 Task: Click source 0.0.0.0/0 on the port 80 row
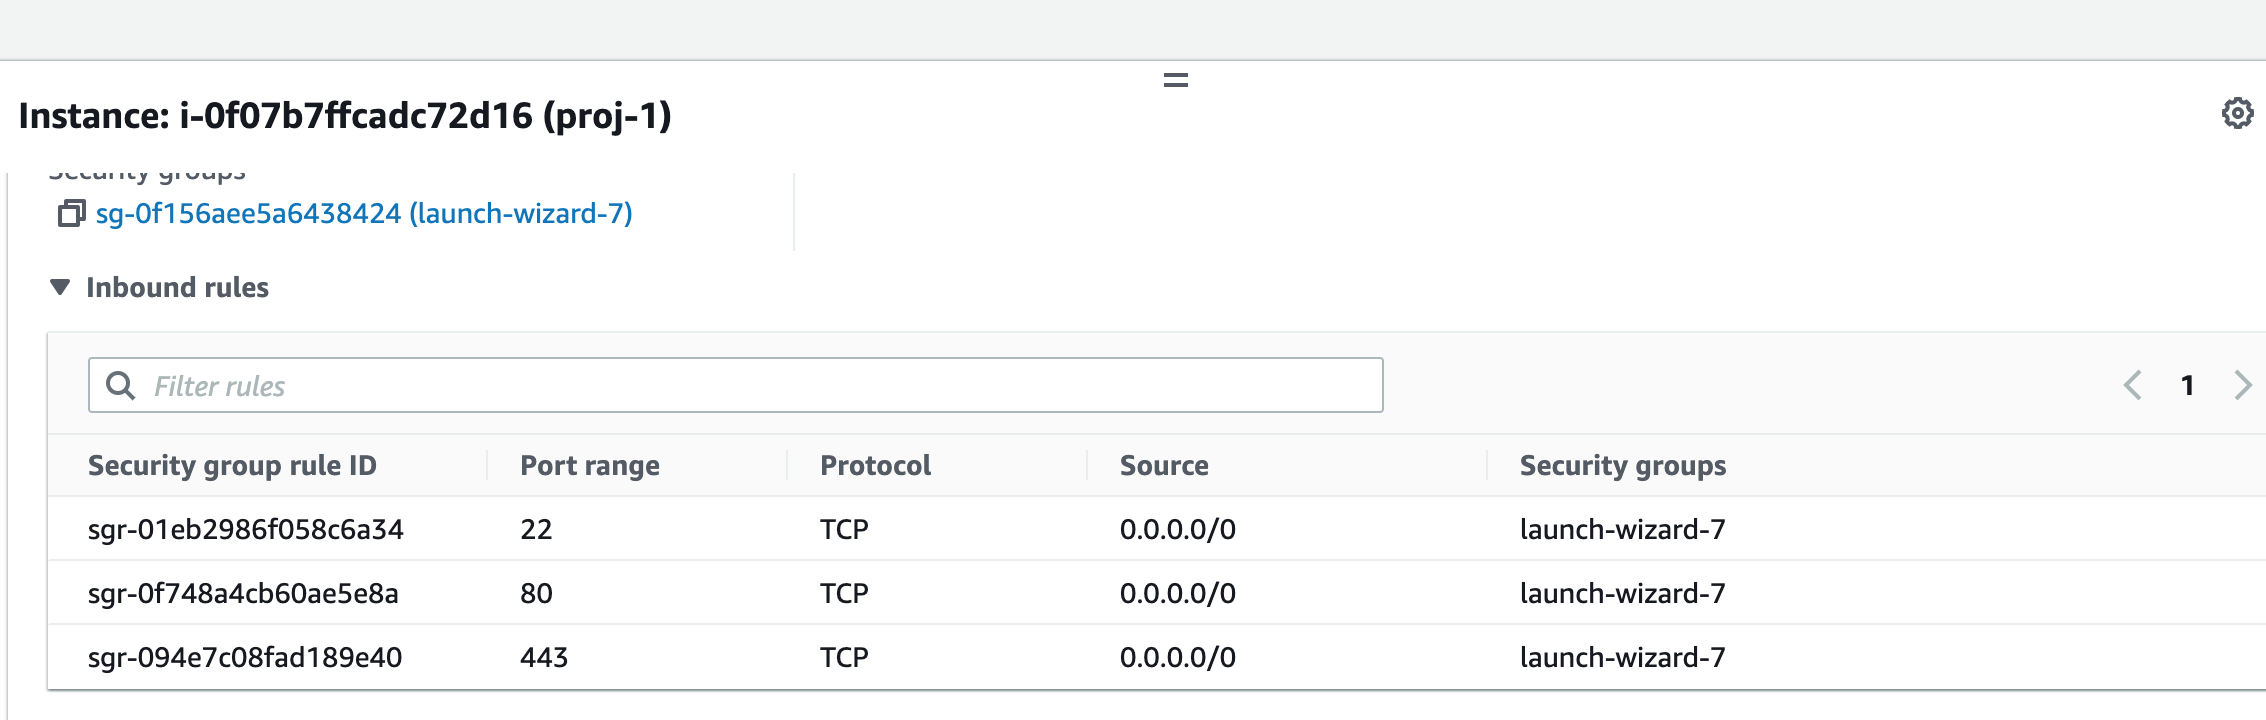(x=1176, y=593)
